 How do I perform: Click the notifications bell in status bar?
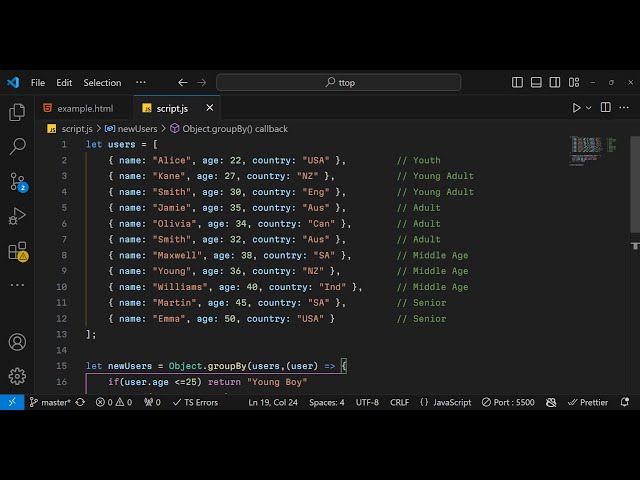click(x=626, y=402)
